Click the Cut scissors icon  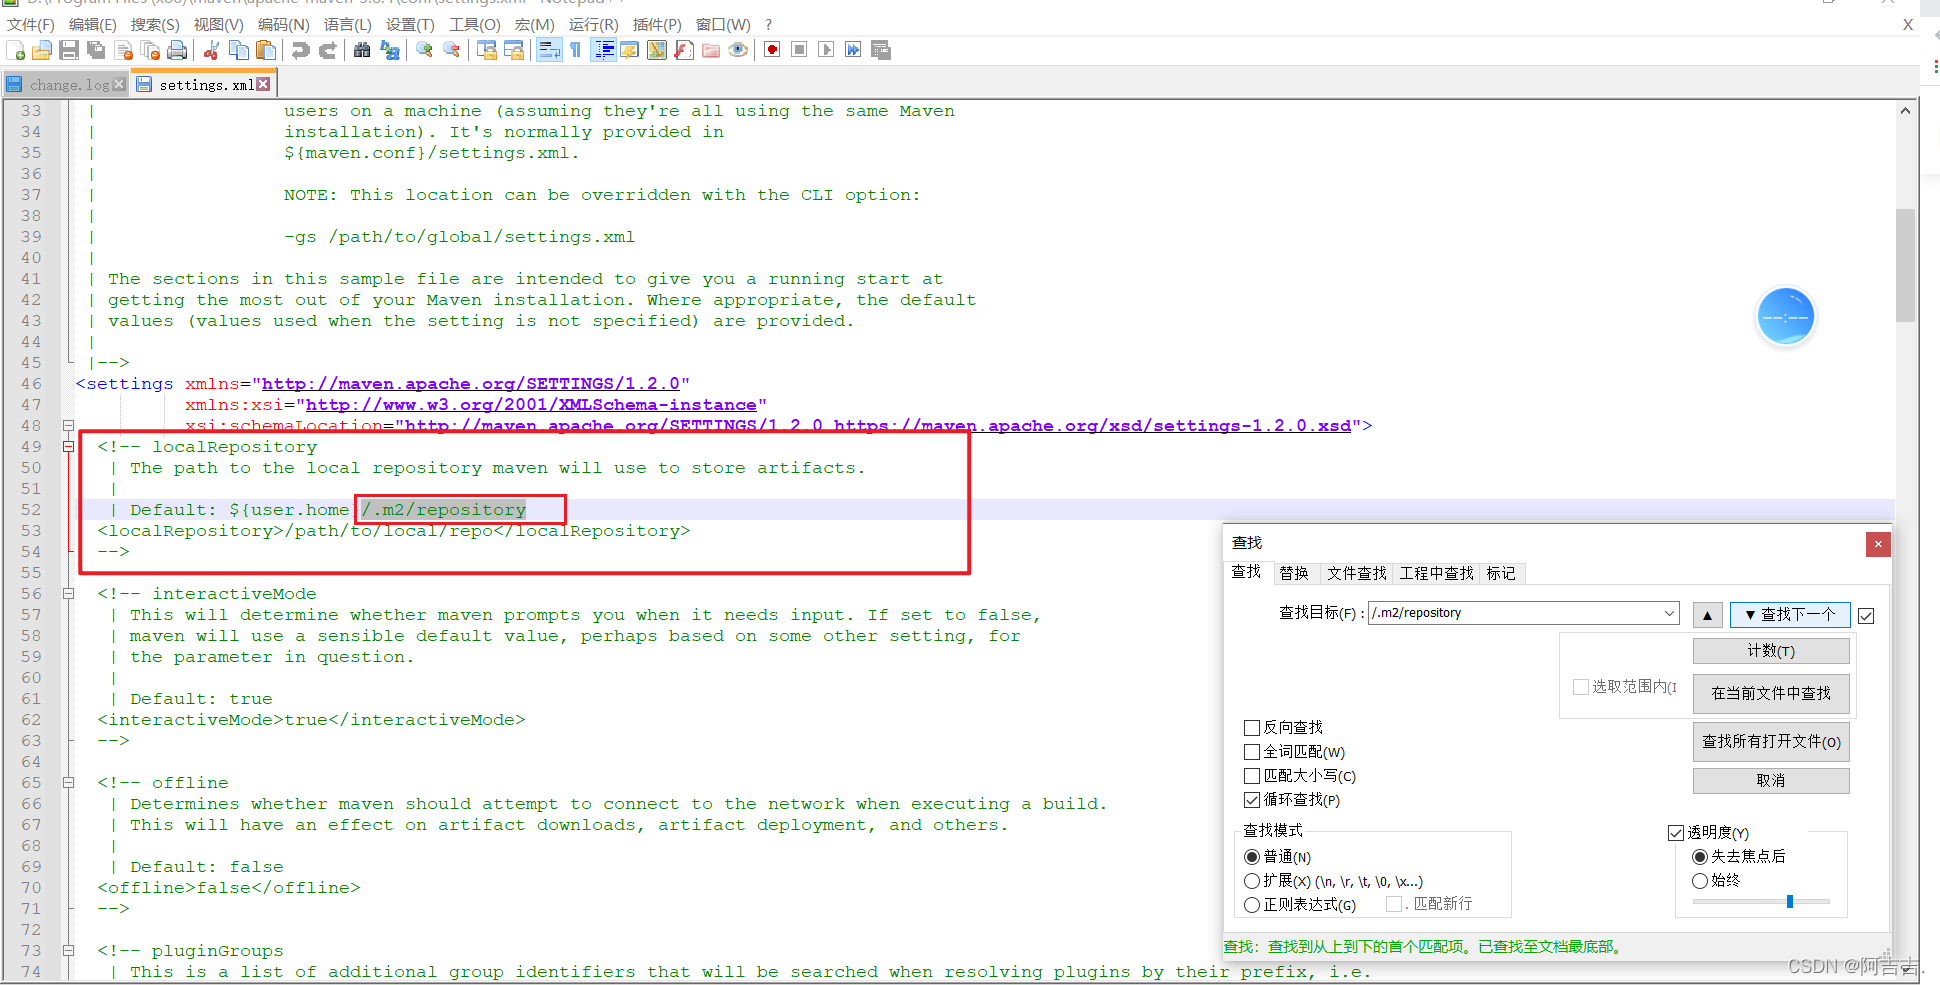coord(211,50)
